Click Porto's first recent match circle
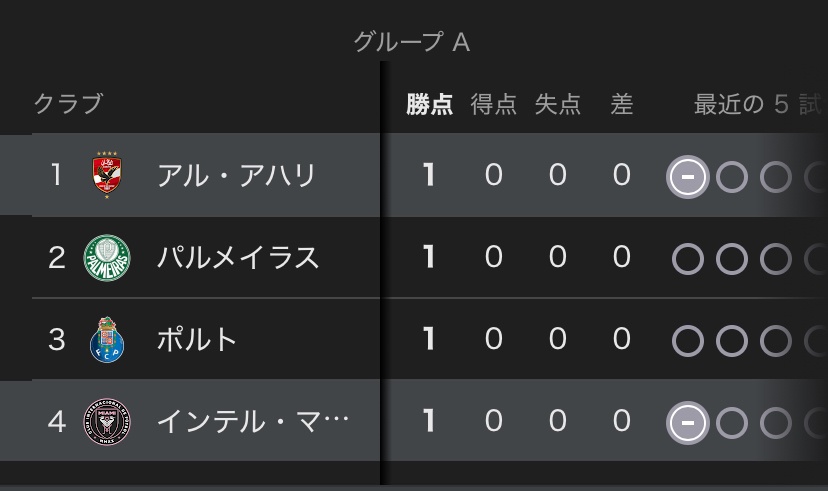828x491 pixels. click(687, 340)
